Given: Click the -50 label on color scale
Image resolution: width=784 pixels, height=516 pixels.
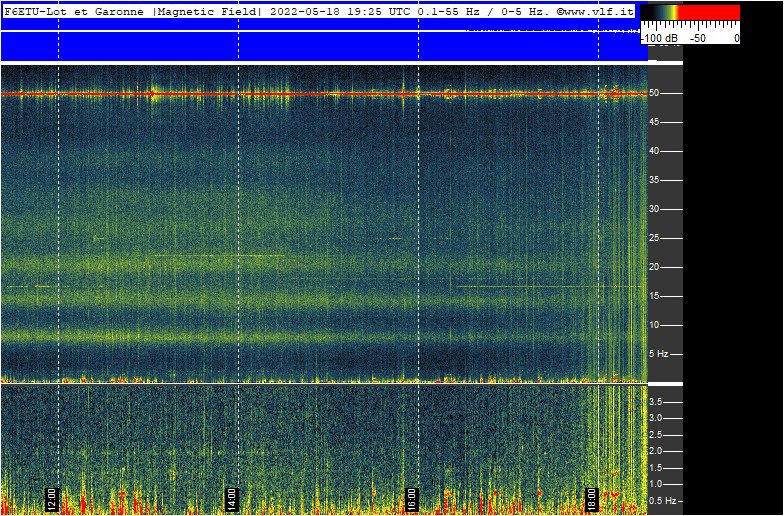Looking at the screenshot, I should coord(699,38).
